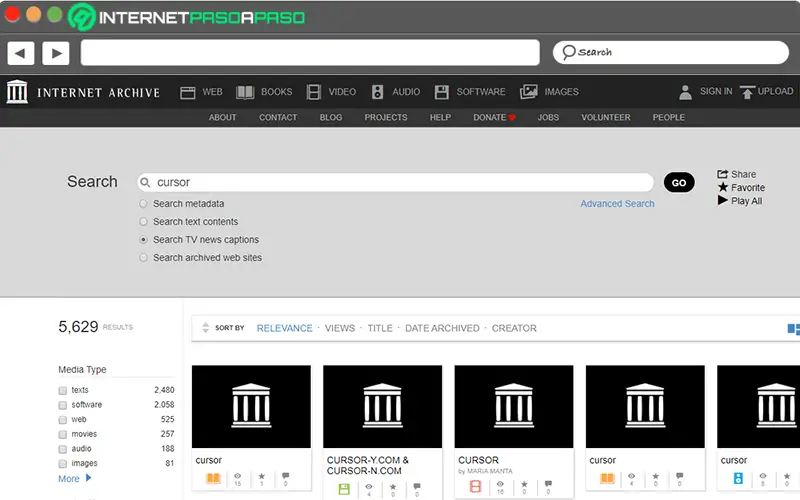
Task: Click the Internet Archive logo icon
Action: point(17,92)
